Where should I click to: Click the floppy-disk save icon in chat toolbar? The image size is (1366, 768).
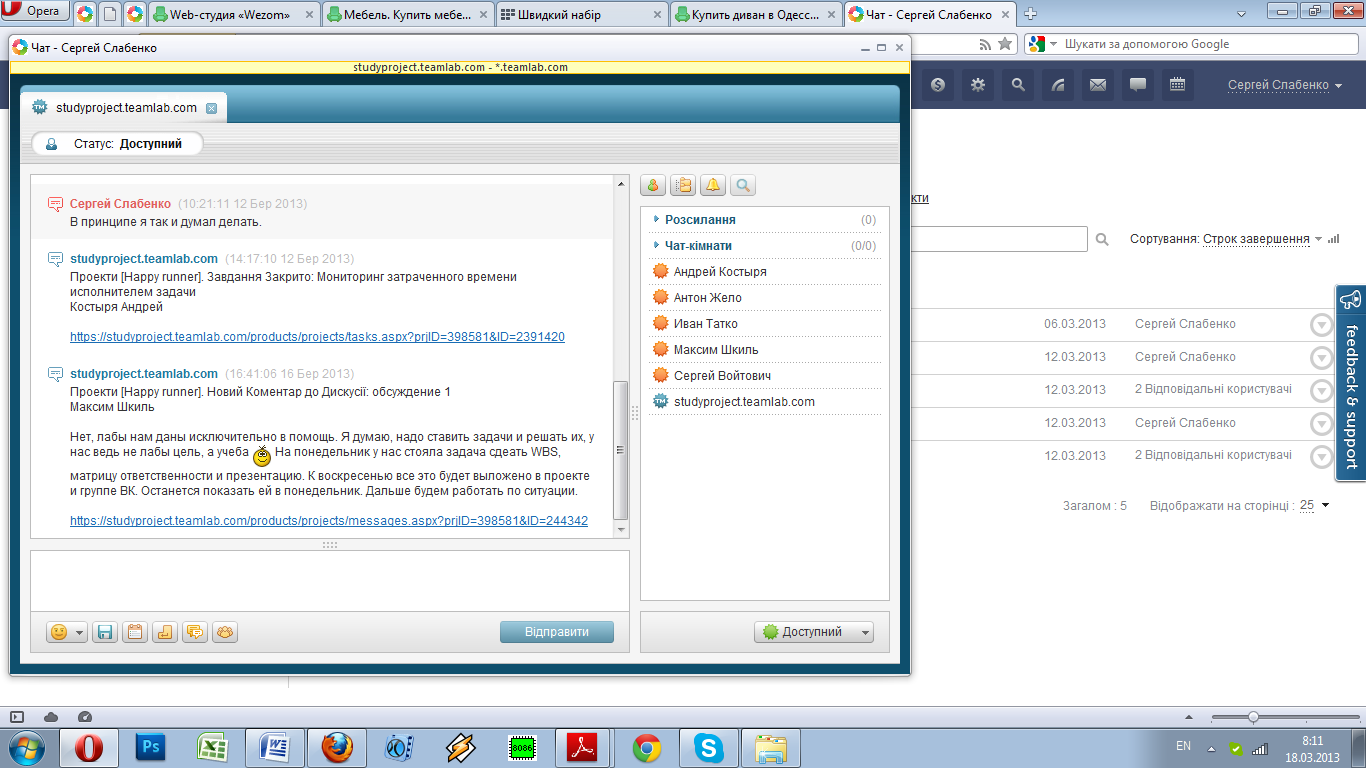click(x=105, y=632)
